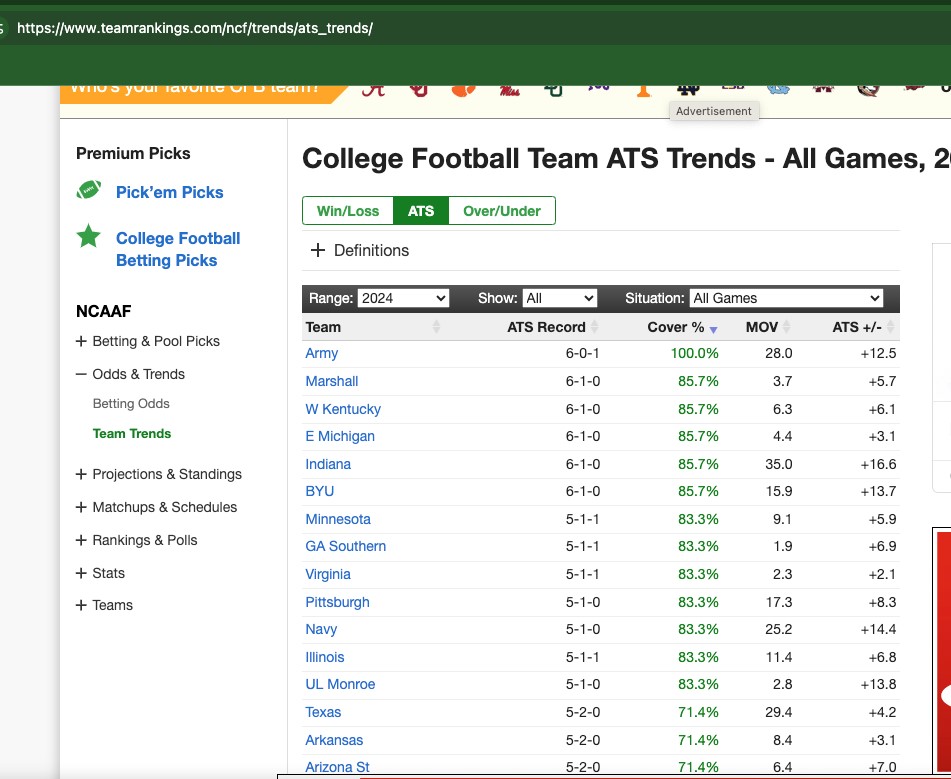Switch to the Win/Loss tab

pyautogui.click(x=348, y=211)
